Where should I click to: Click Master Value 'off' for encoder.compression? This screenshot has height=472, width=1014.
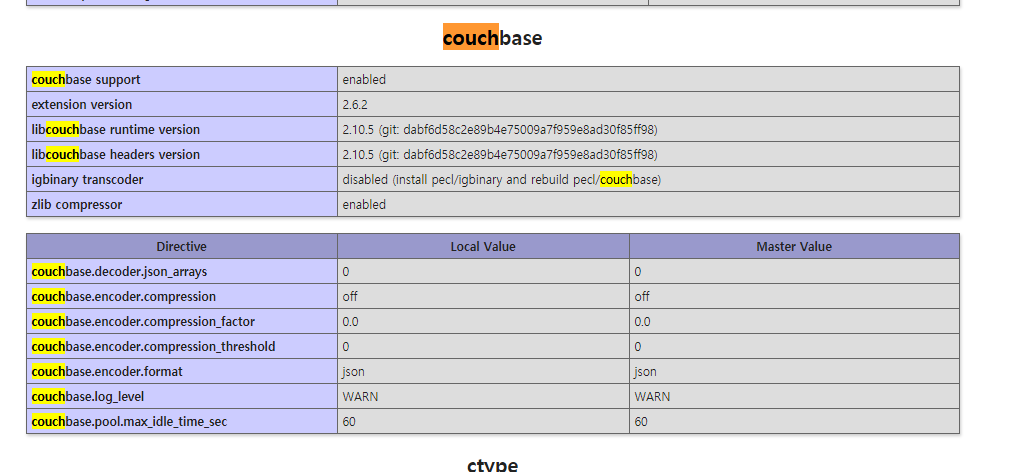[642, 297]
